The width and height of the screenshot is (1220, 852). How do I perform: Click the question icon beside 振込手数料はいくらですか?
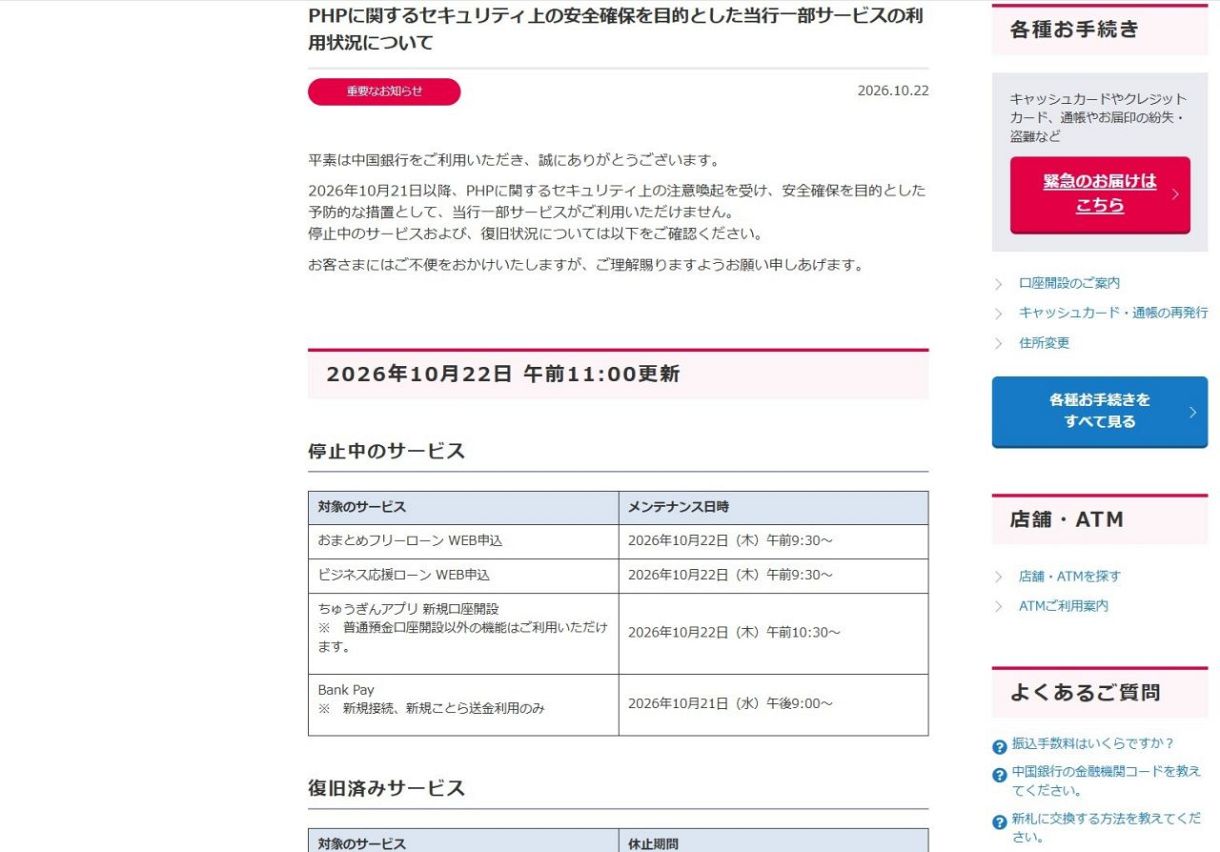(x=999, y=747)
